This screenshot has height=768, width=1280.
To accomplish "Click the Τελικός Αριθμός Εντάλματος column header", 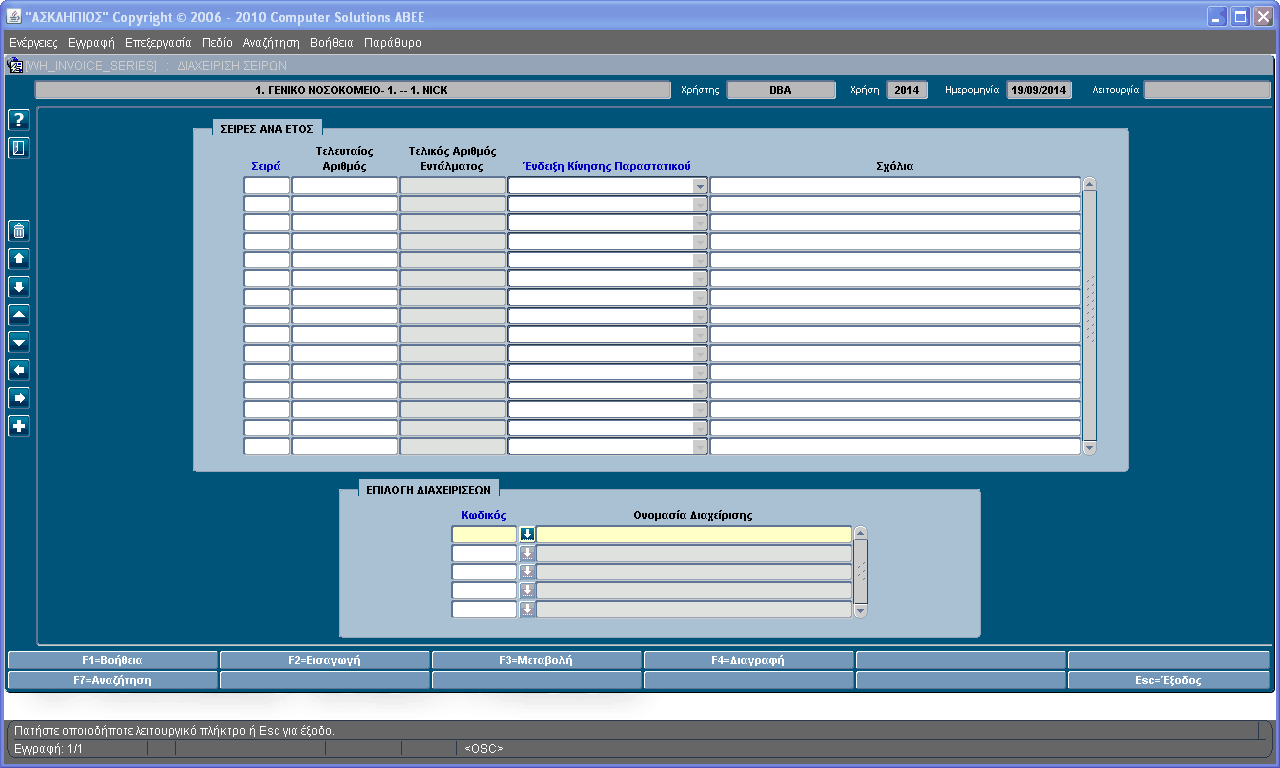I will click(x=453, y=159).
